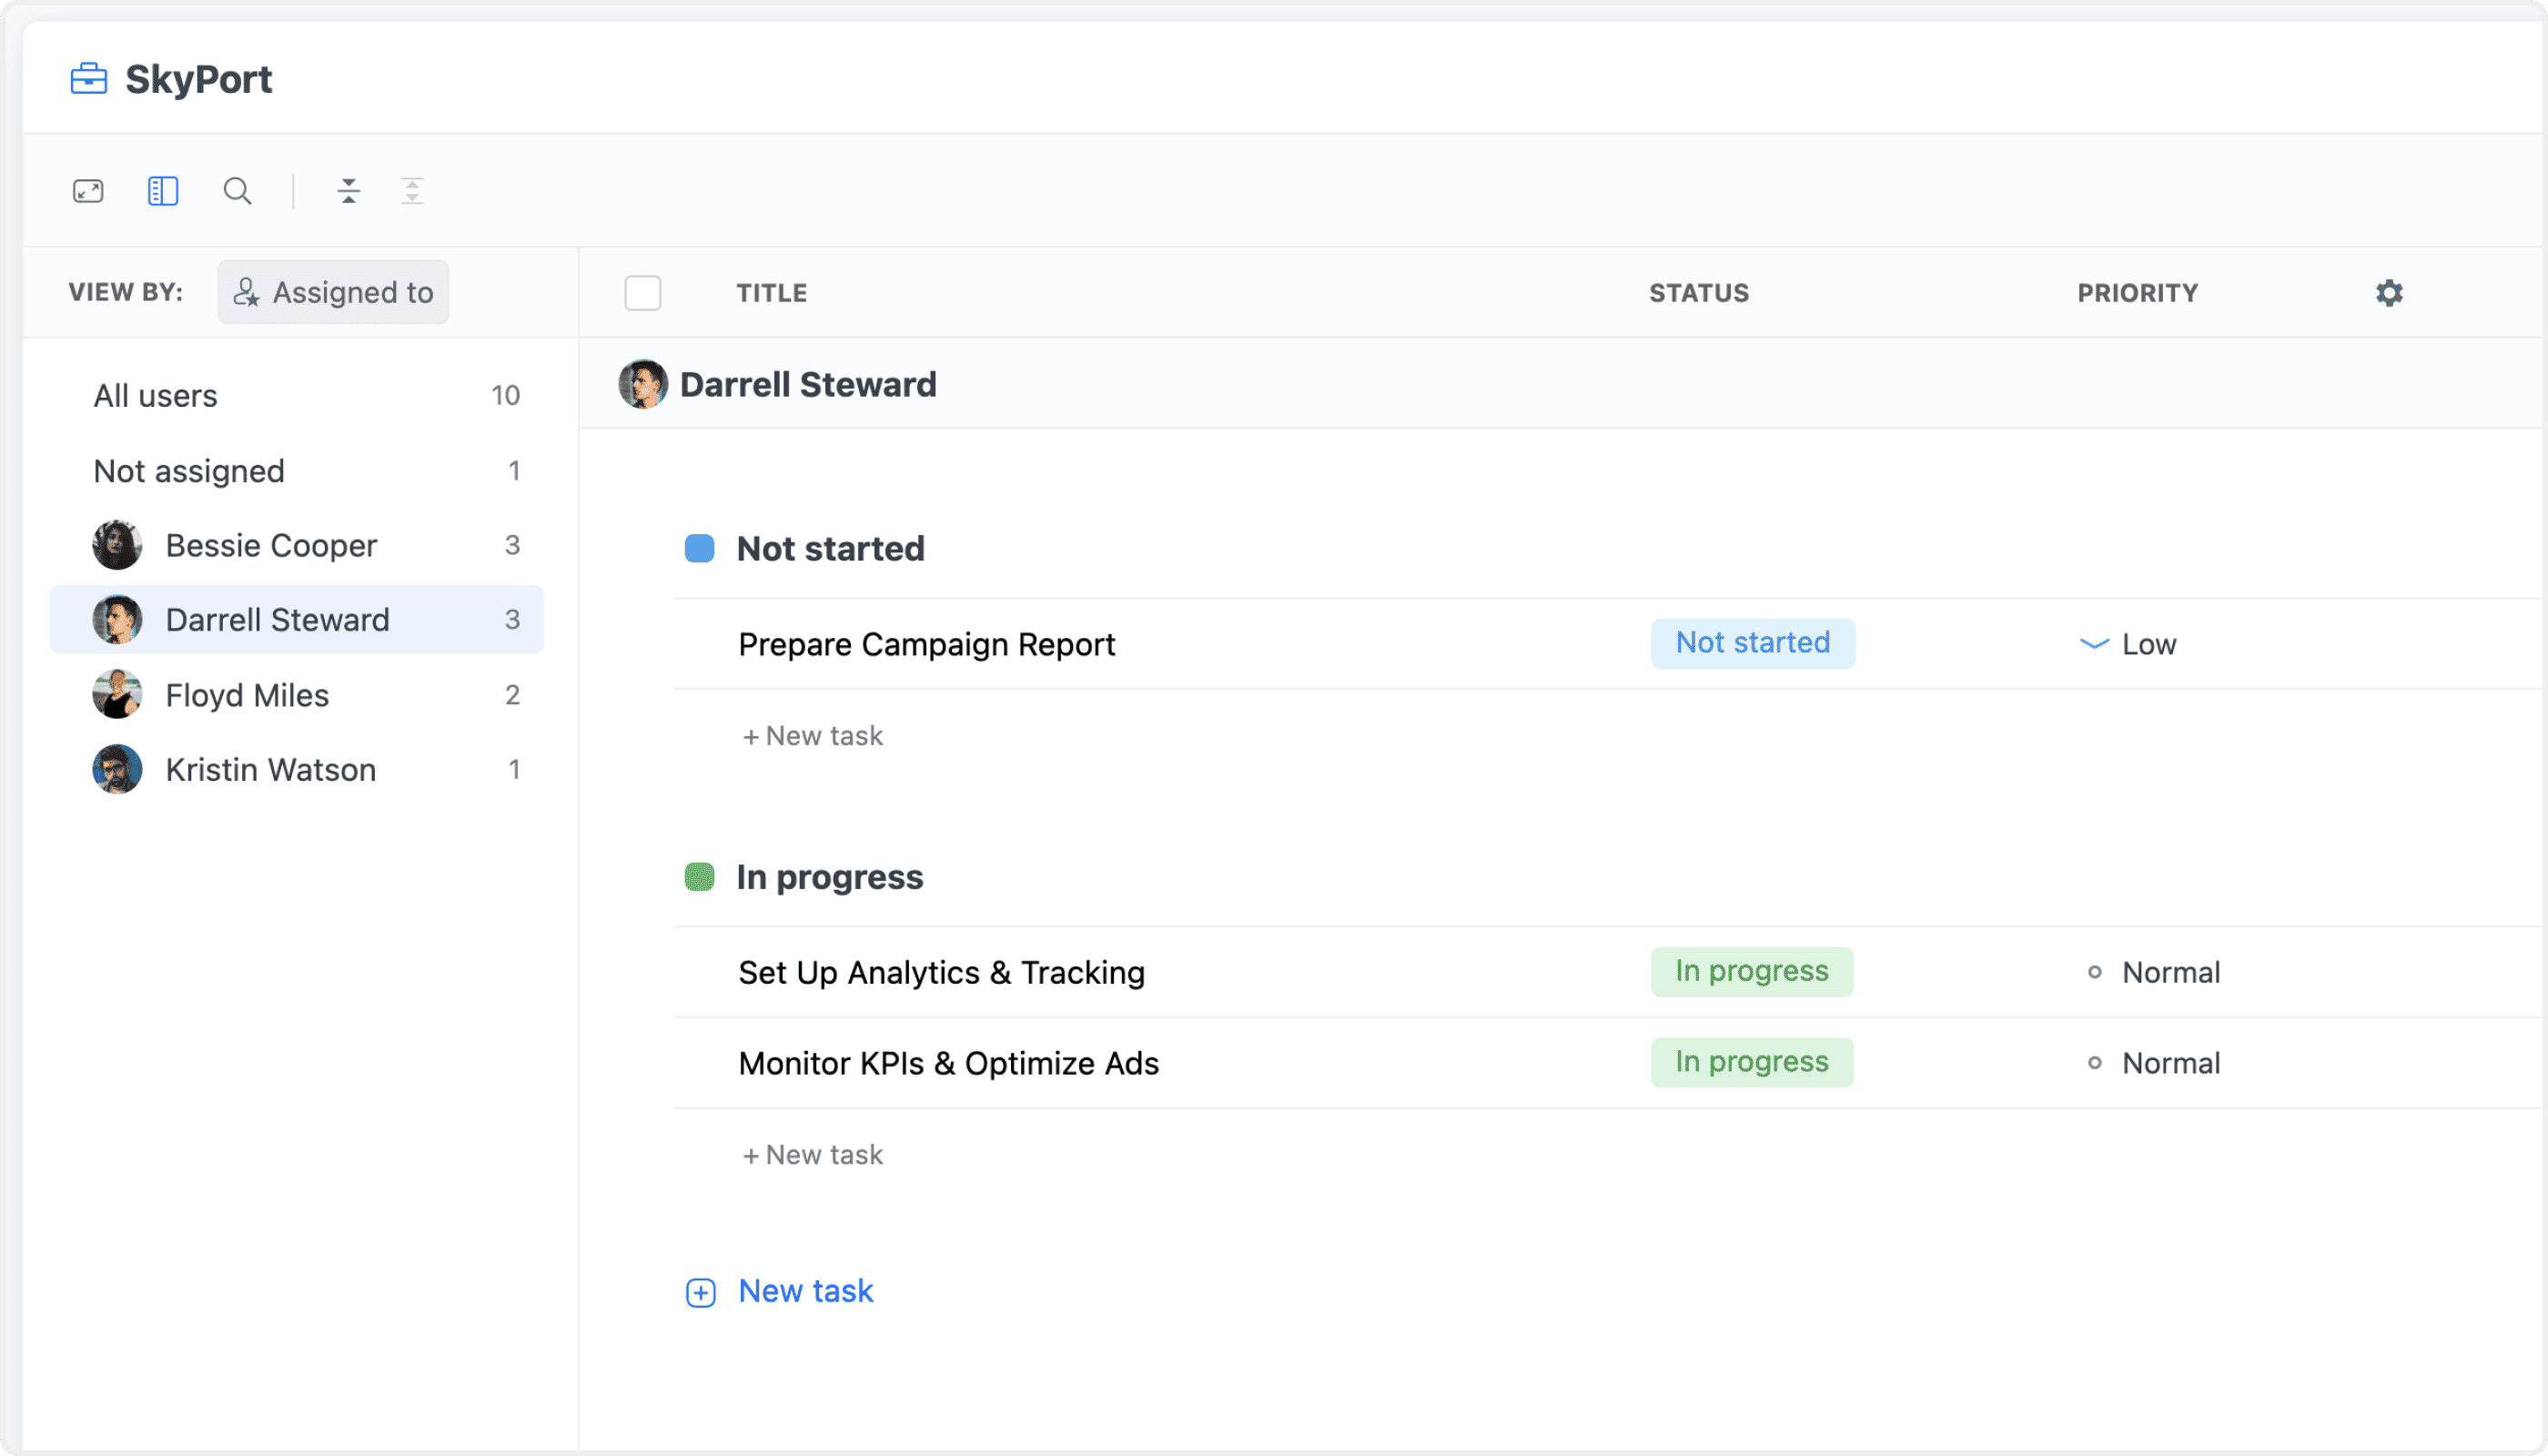Click Darrell Steward's avatar in the task list
2548x1456 pixels.
[644, 384]
